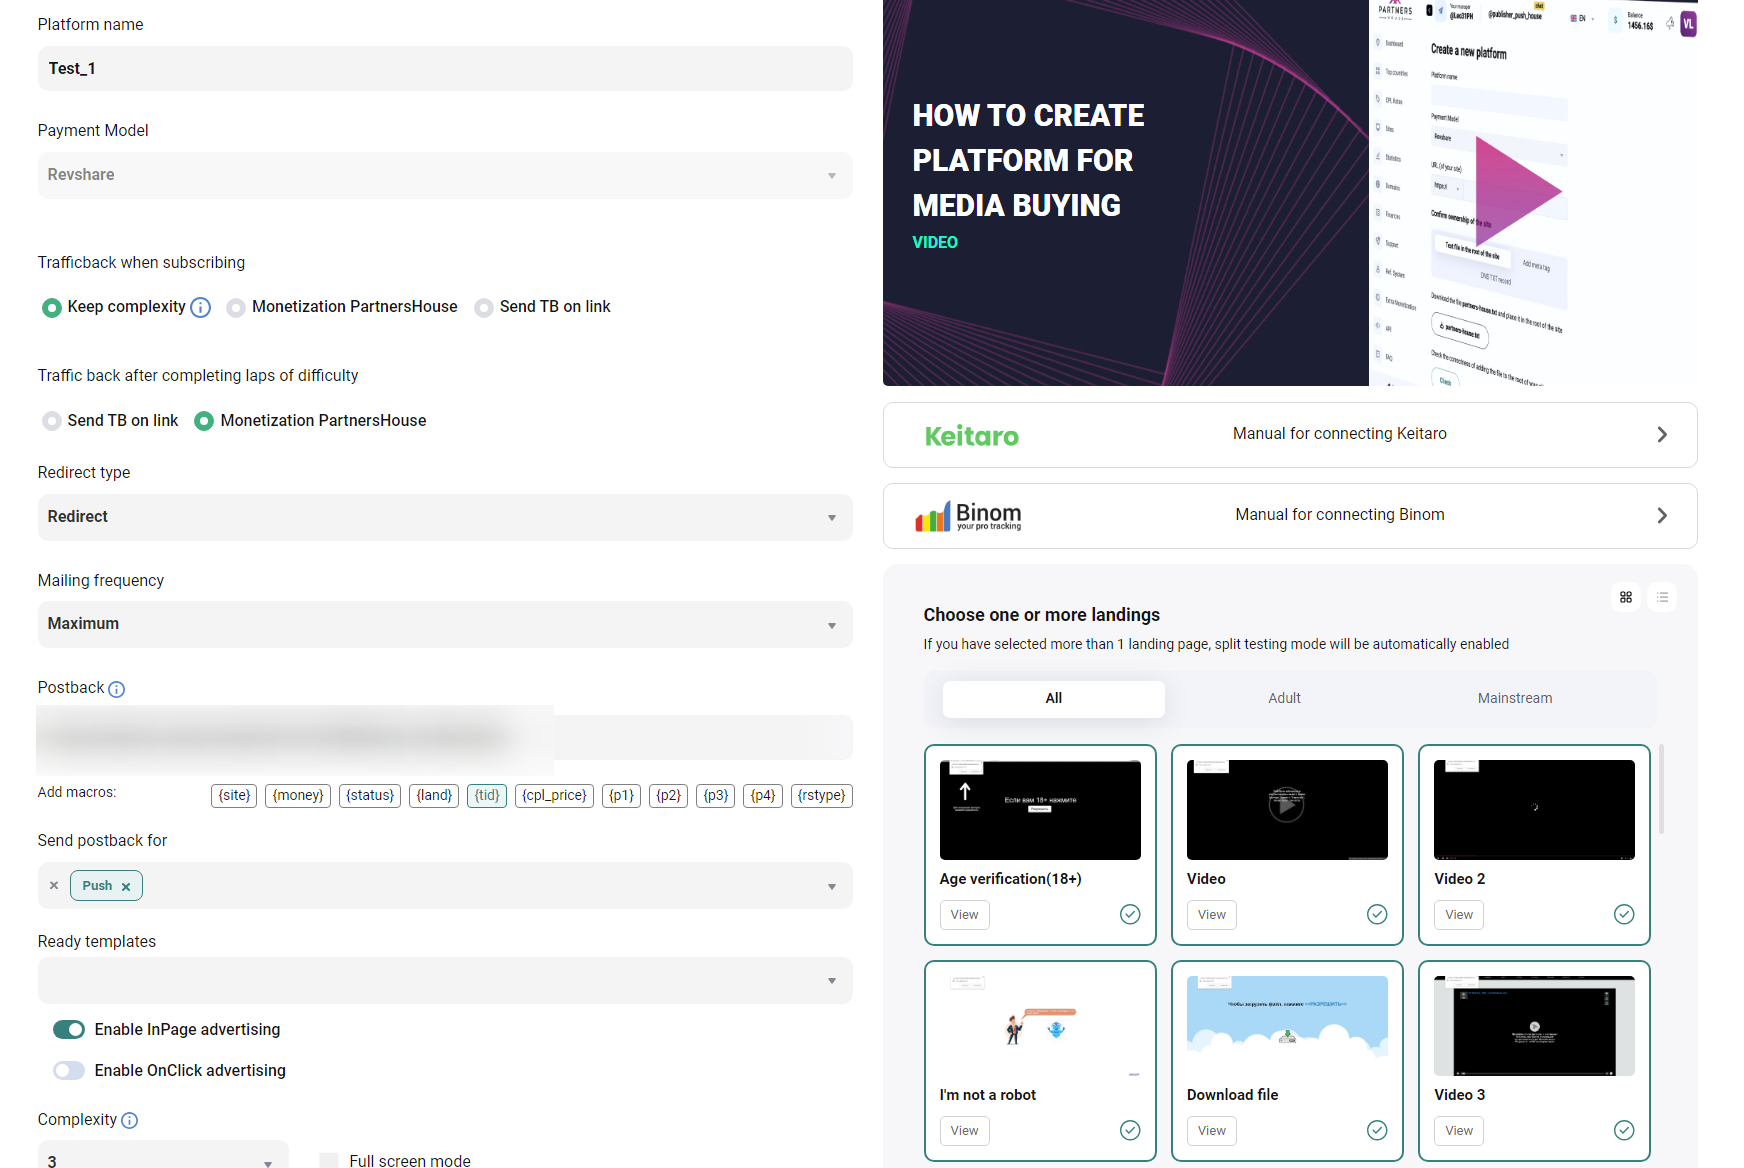Image resolution: width=1744 pixels, height=1168 pixels.
Task: Open Manual for connecting Binom
Action: tap(1290, 516)
